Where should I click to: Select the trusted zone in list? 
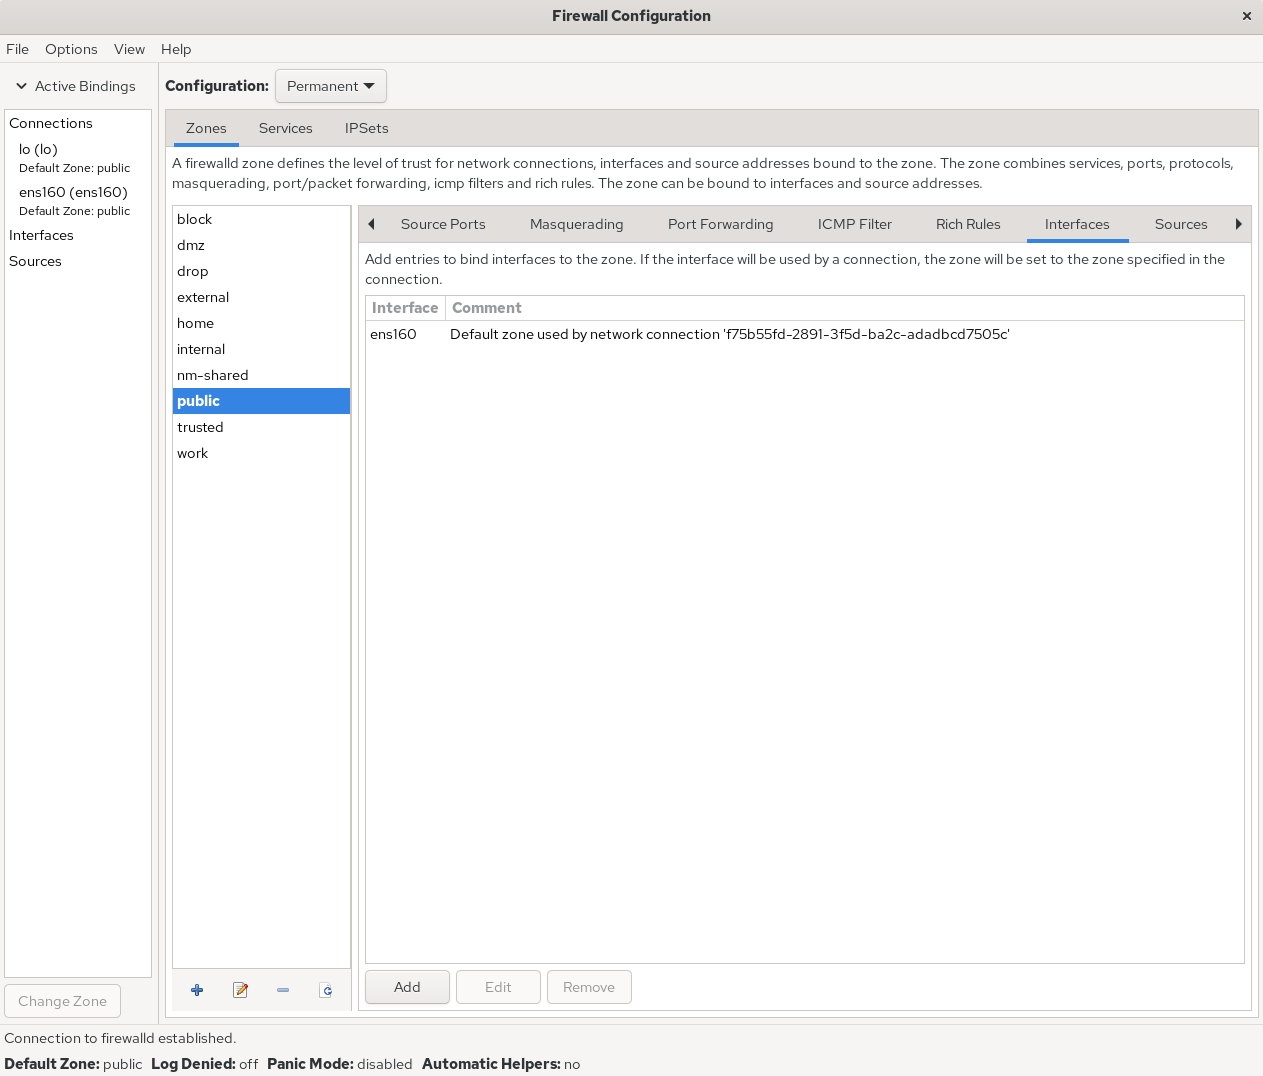click(x=200, y=427)
